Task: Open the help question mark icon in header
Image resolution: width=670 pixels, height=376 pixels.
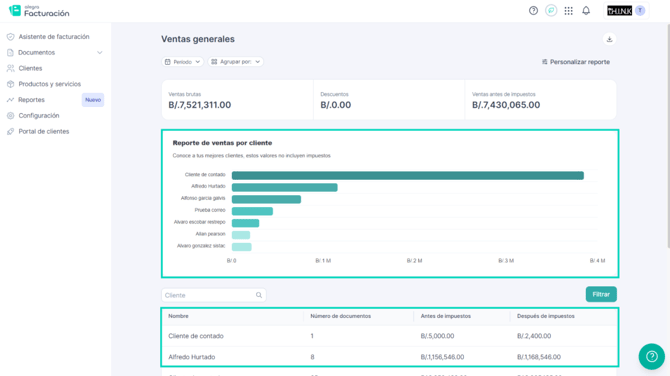Action: tap(533, 11)
